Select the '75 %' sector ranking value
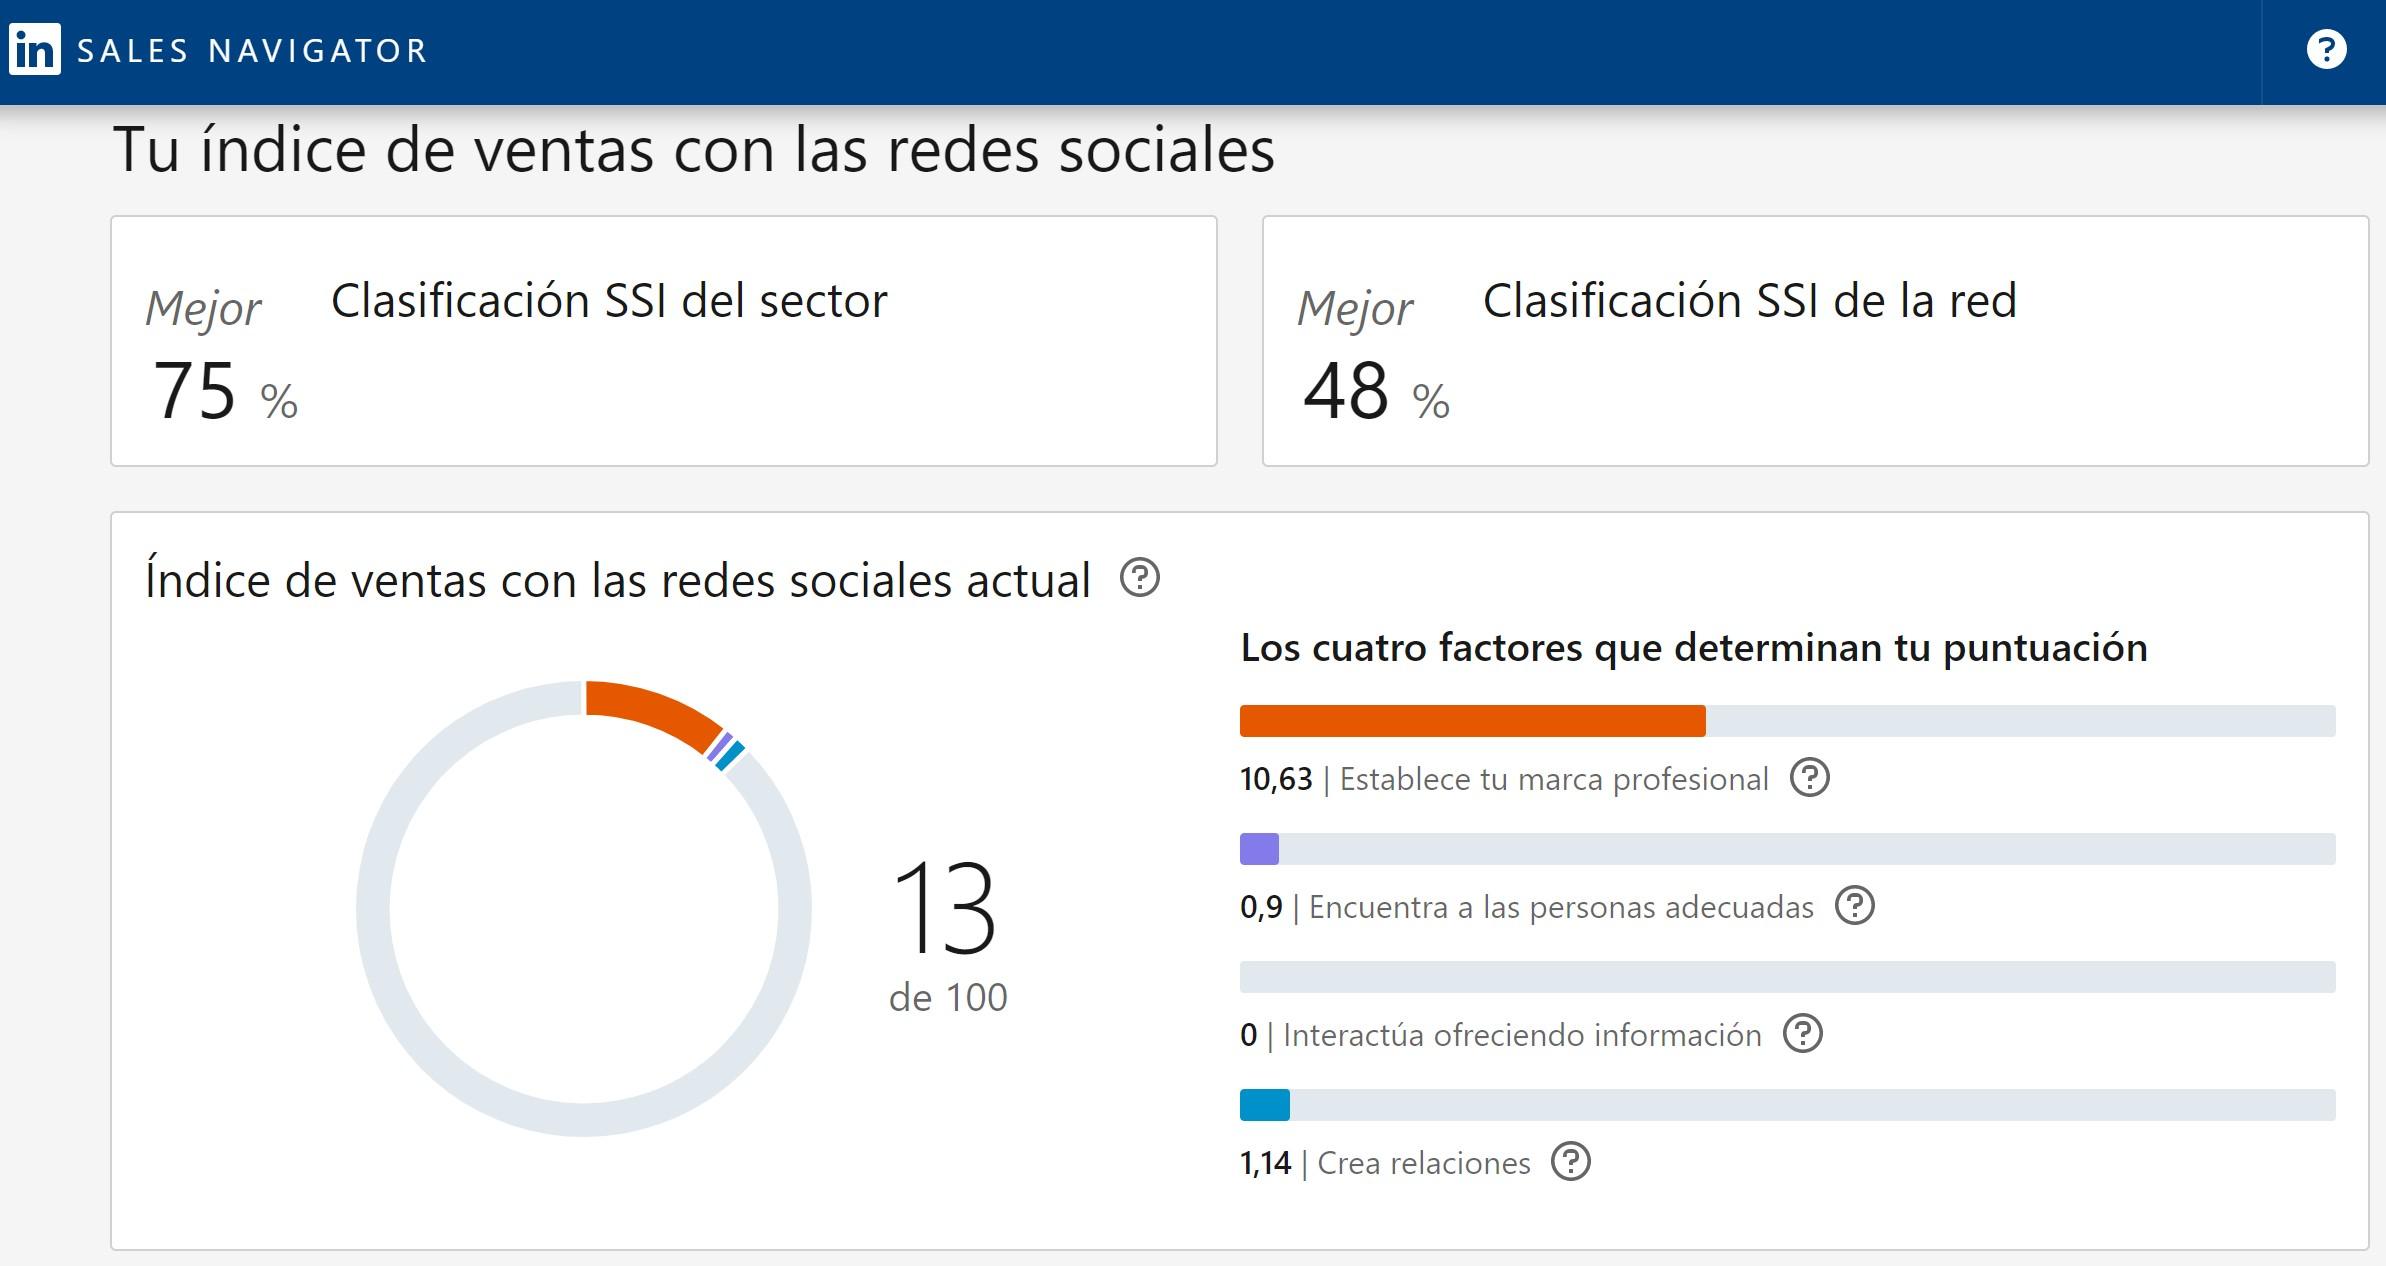Viewport: 2386px width, 1266px height. coord(225,390)
